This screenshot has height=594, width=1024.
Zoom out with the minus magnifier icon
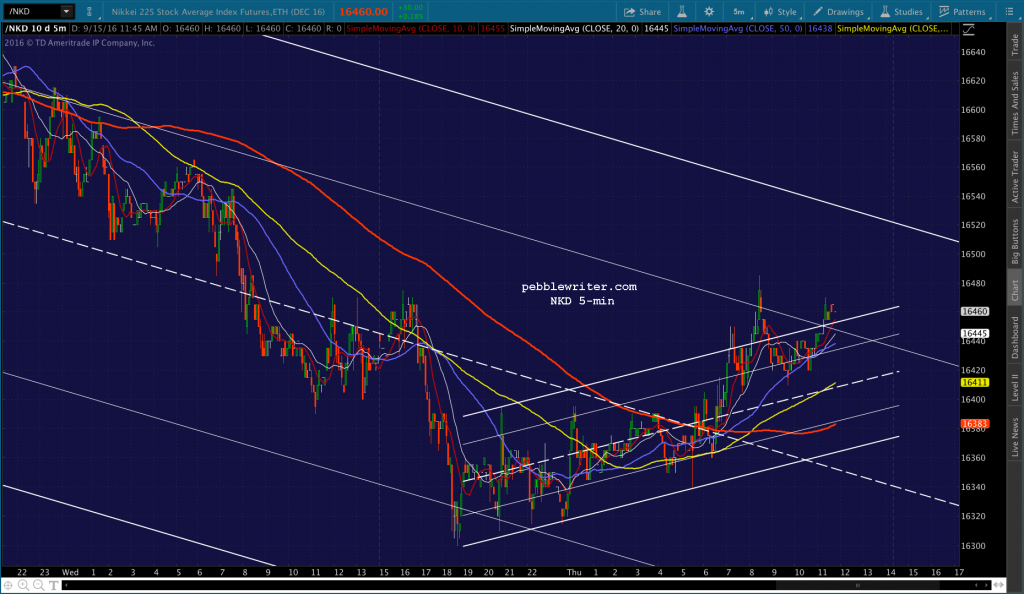pos(39,586)
